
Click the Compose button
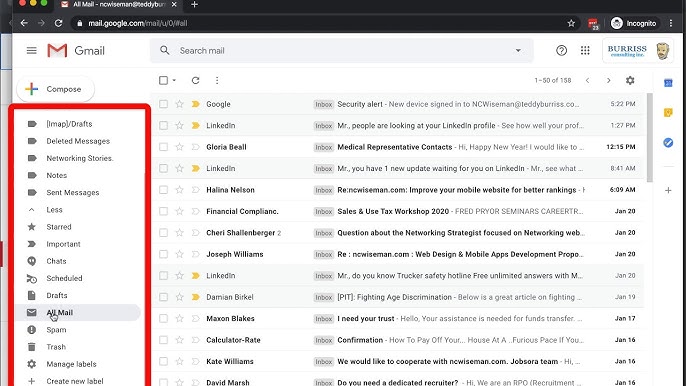tap(56, 89)
